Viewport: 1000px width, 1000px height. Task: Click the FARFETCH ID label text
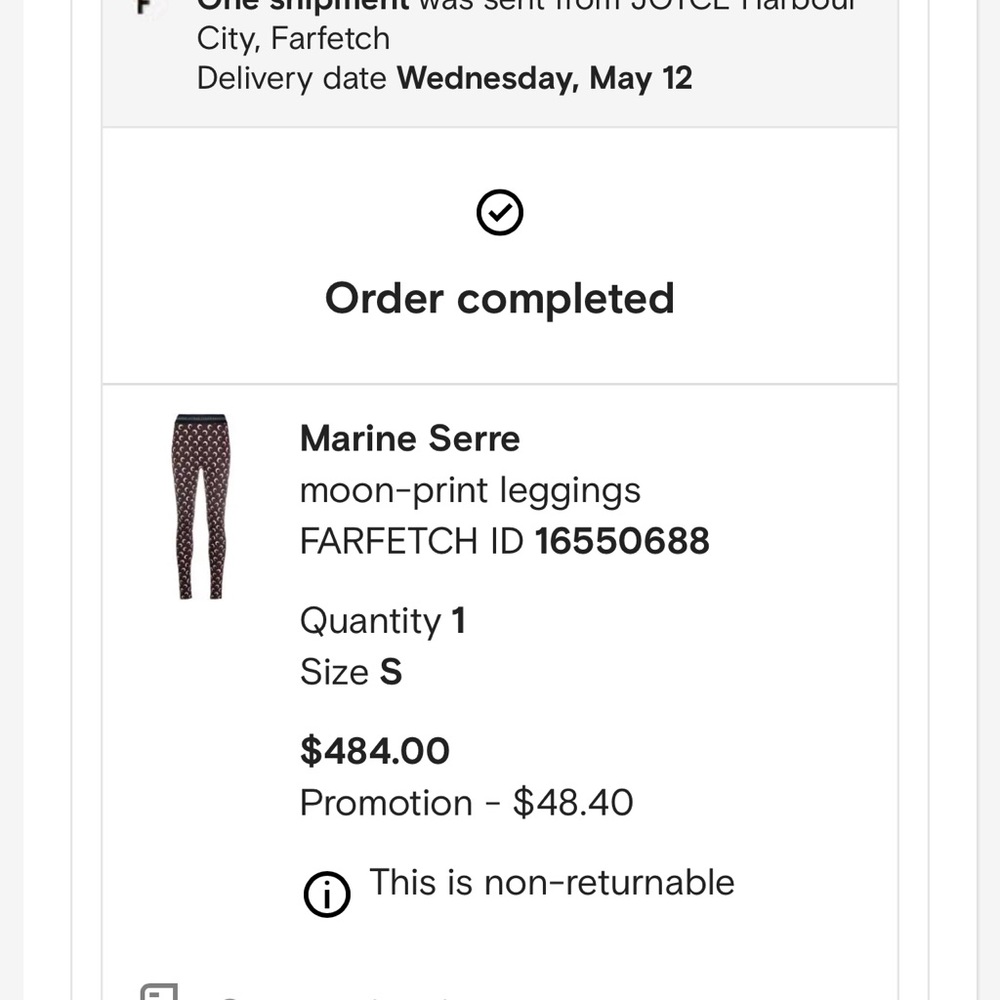(412, 541)
